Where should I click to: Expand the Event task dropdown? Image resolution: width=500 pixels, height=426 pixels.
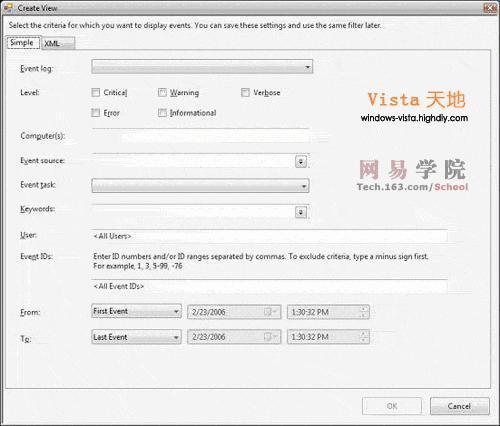(200, 186)
